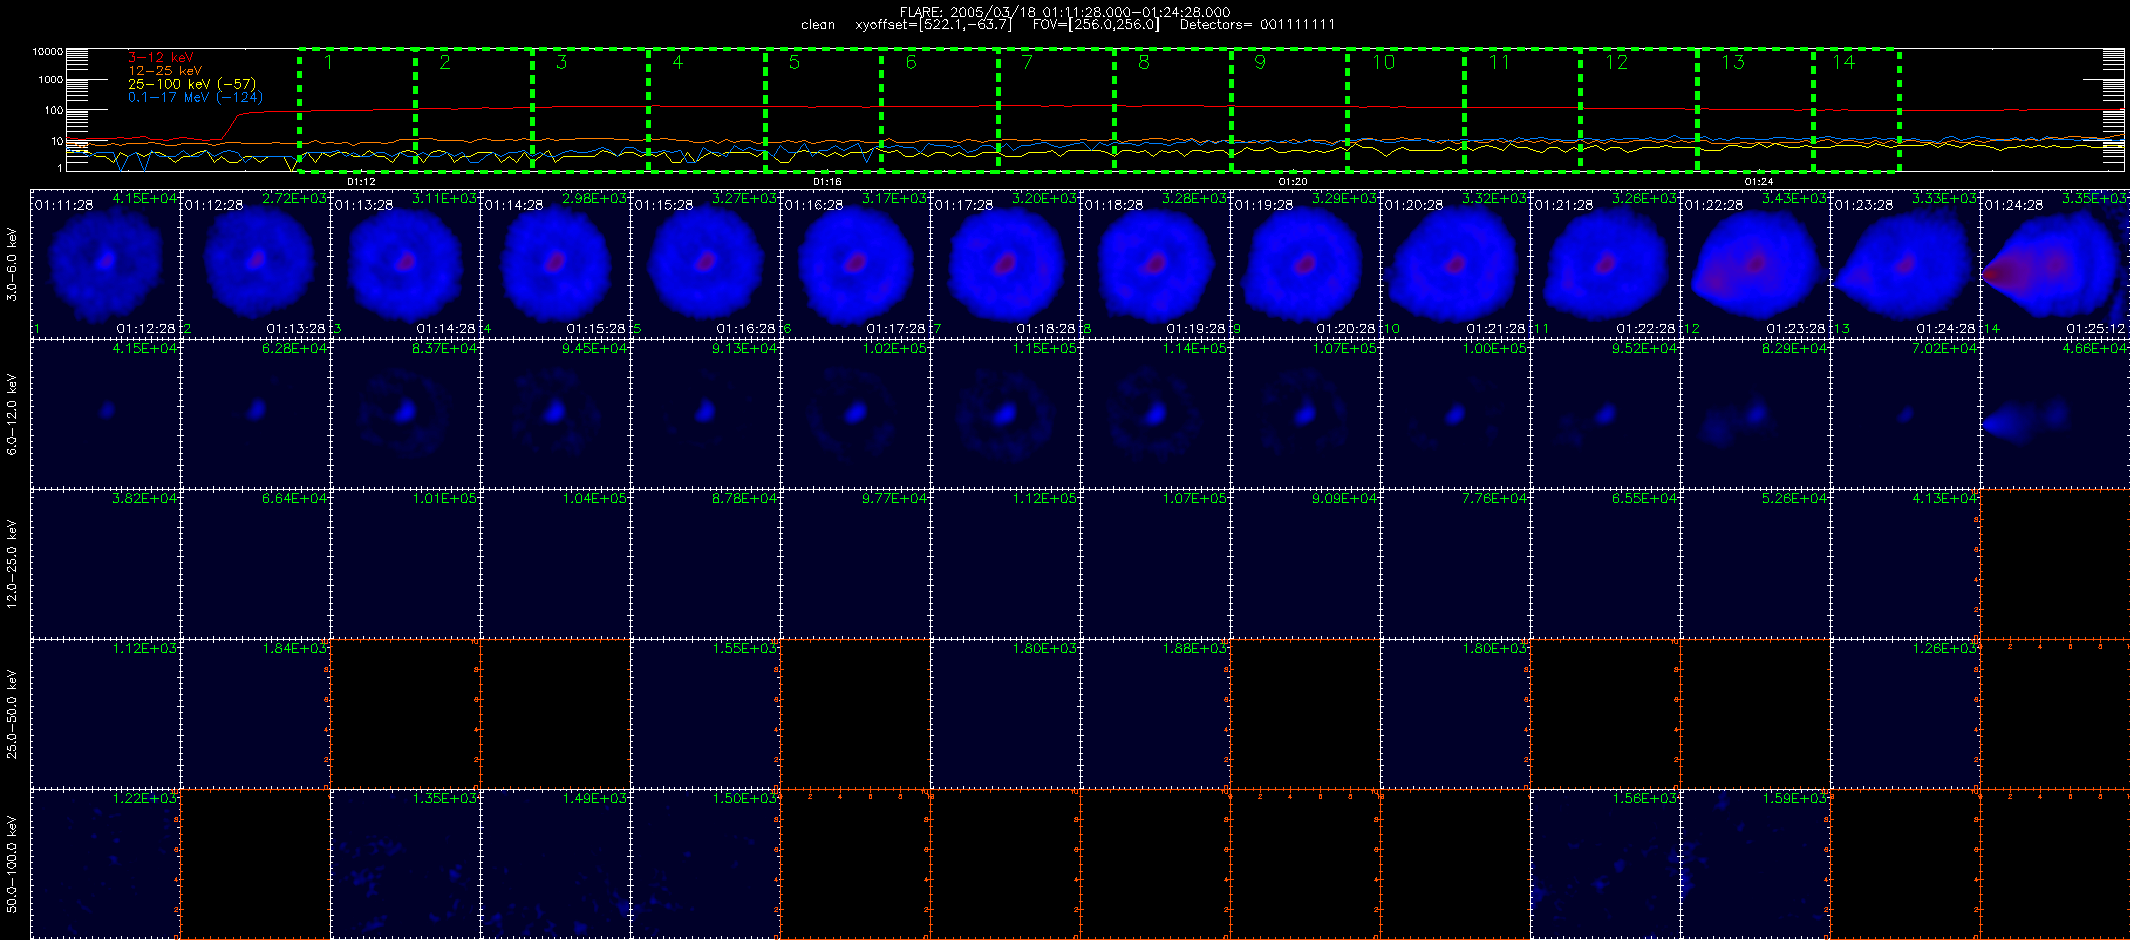Click the 6.0-12.0 keV image labeled 4.66E+04
This screenshot has width=2130, height=940.
coord(2055,413)
